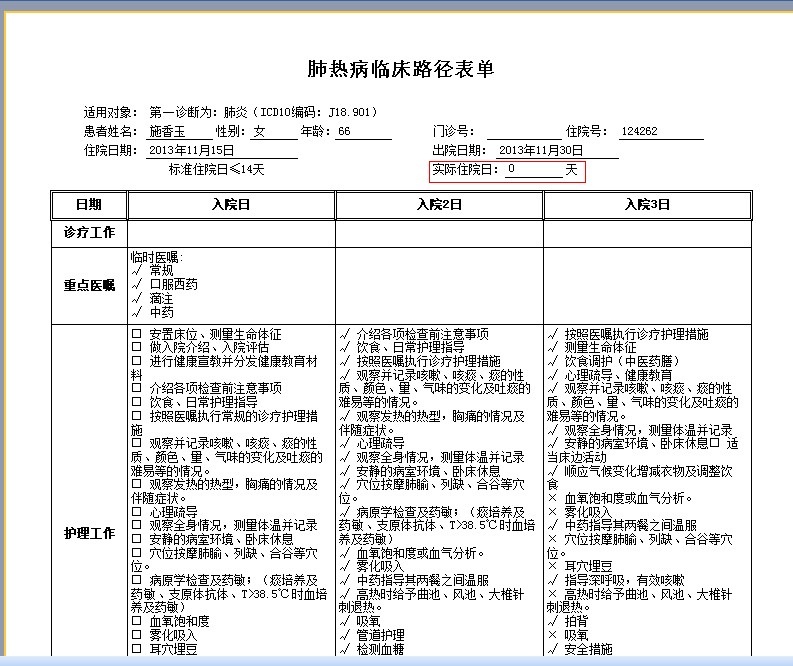Toggle the checked 吸氧 mark in 入院2日

tap(345, 620)
